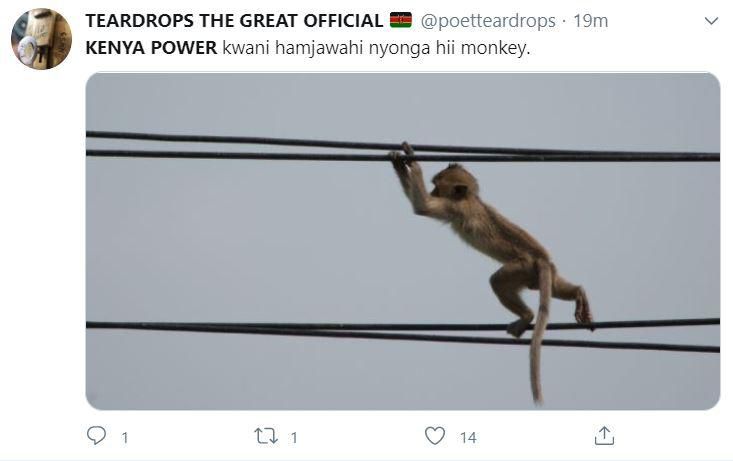Click the retweet count number 1

click(294, 437)
